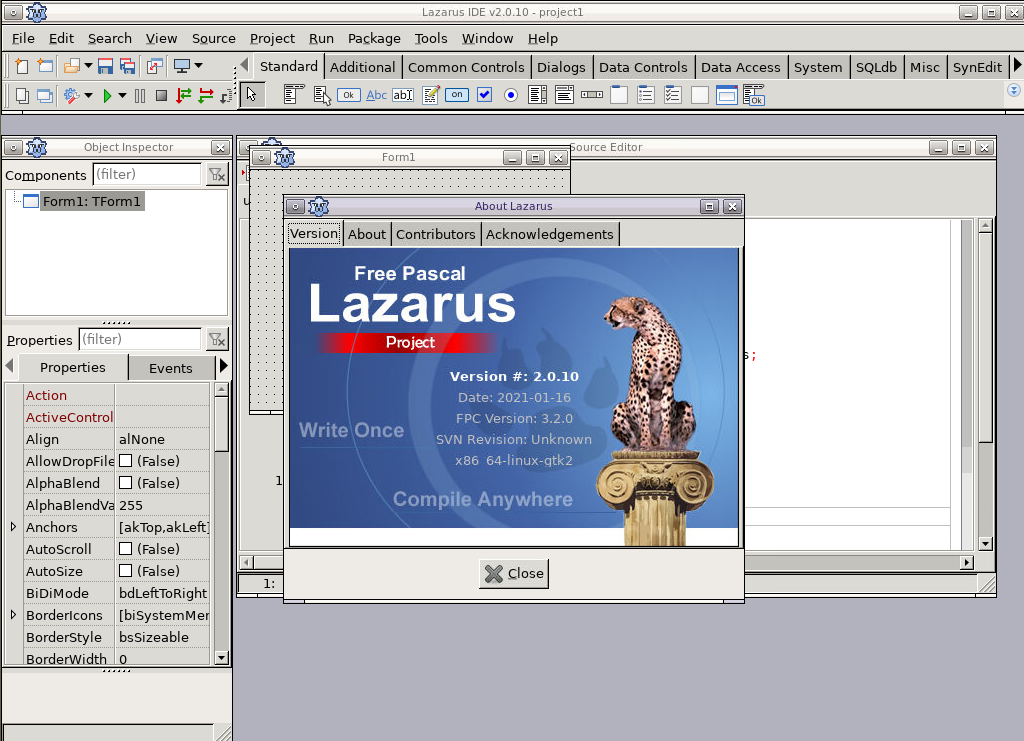Toggle AutoSize checkbox
This screenshot has height=741, width=1024.
[125, 571]
